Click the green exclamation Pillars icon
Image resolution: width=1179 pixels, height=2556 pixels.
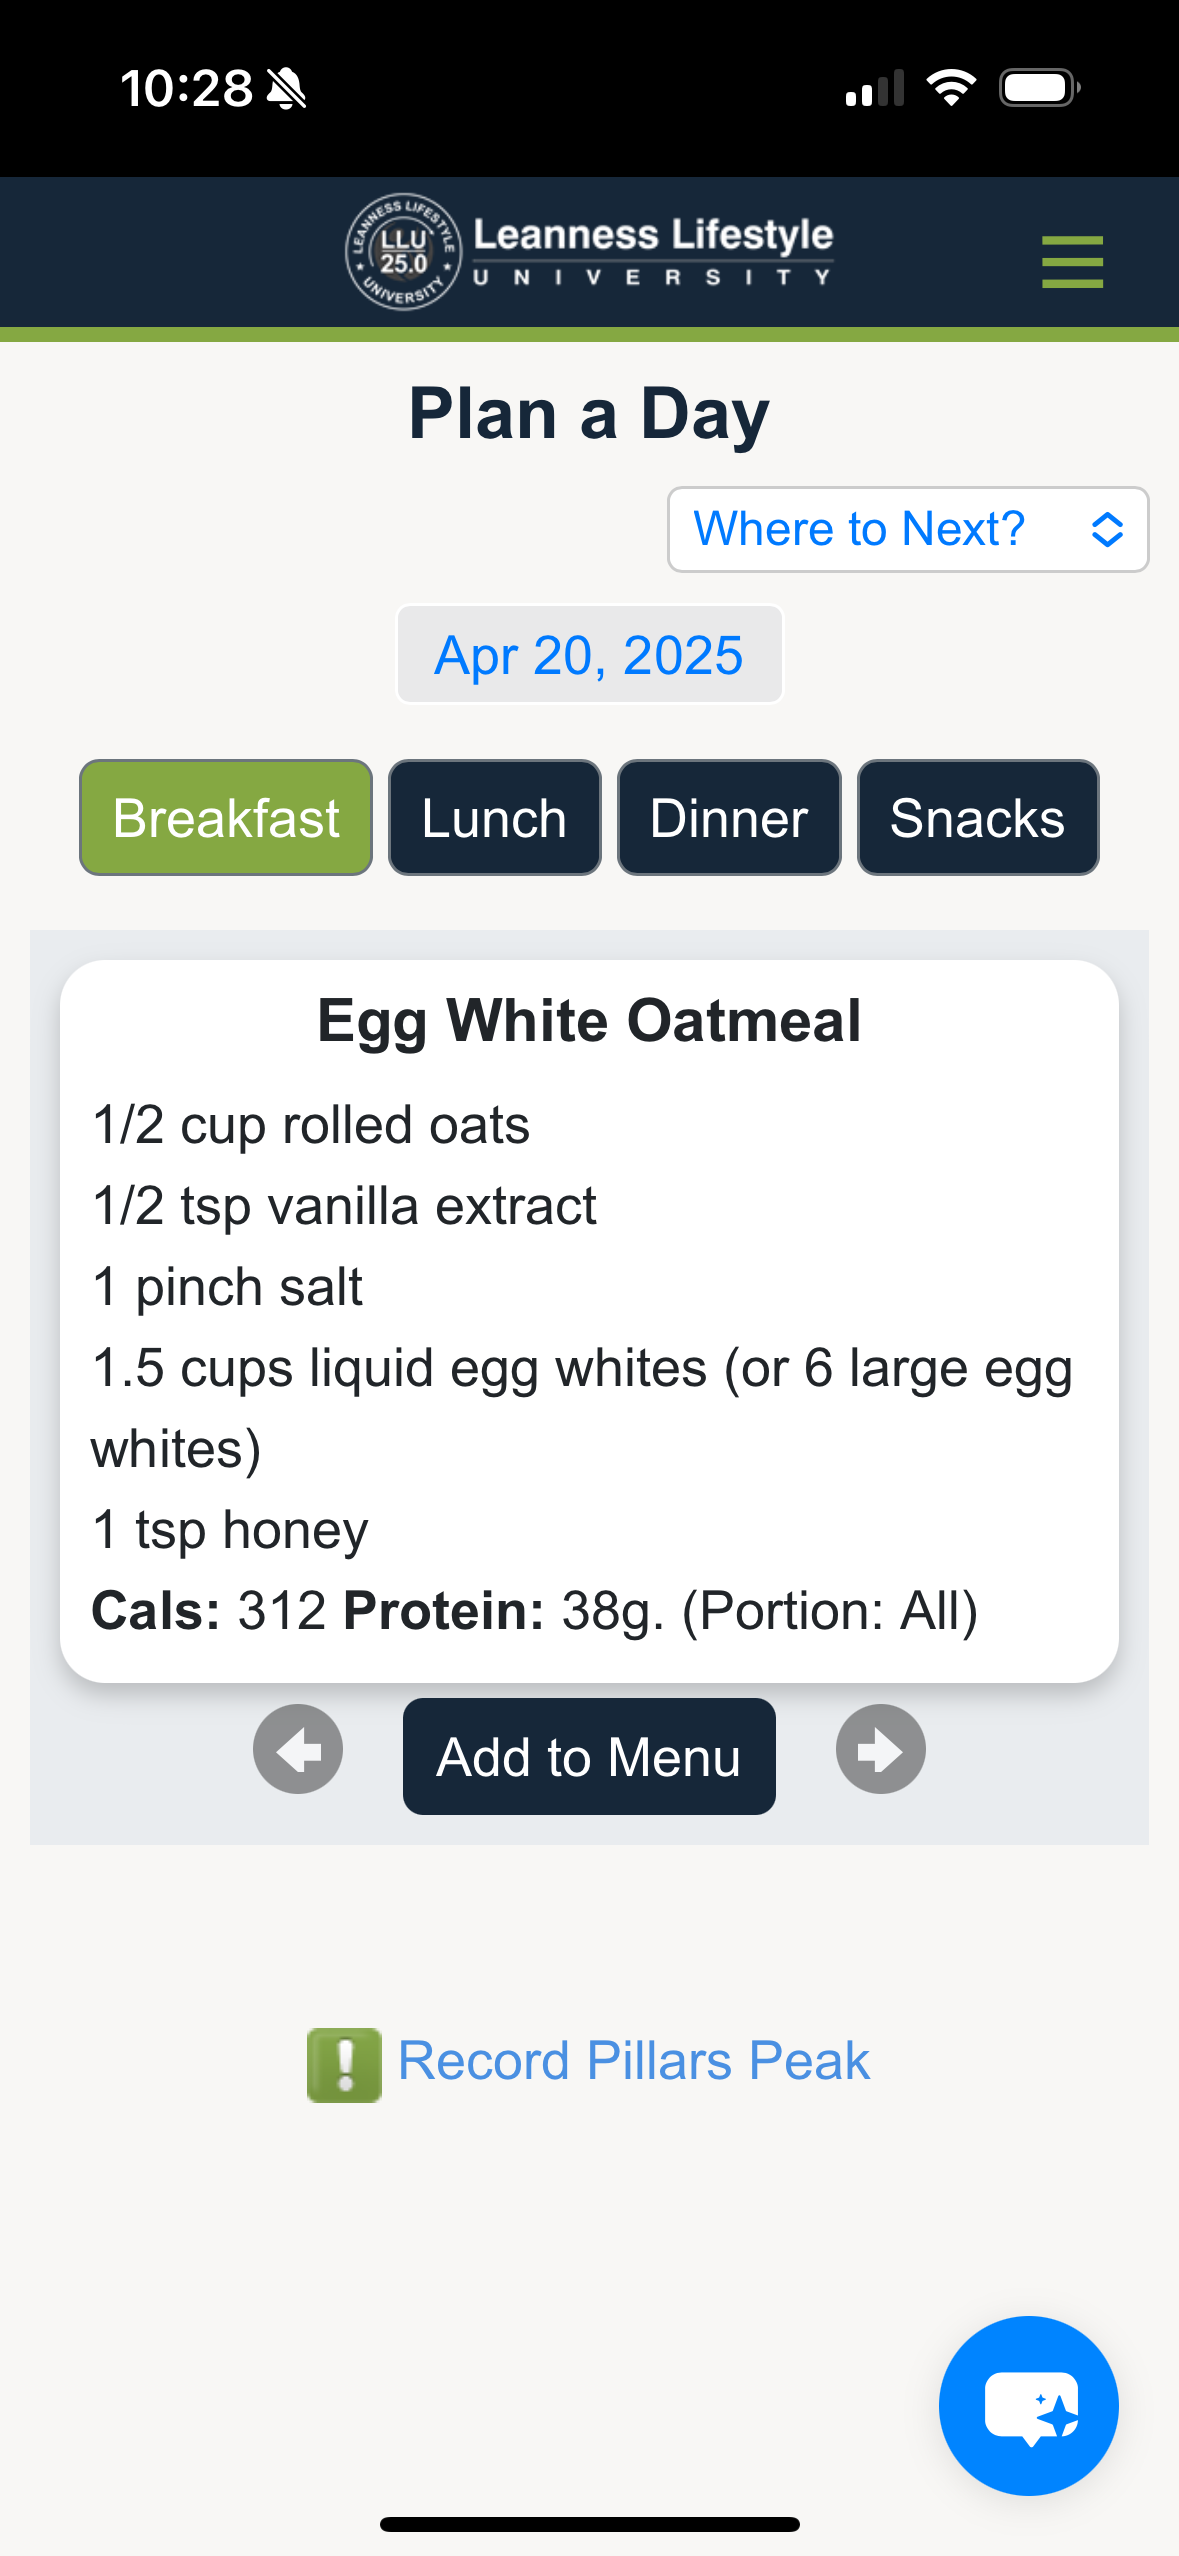pos(344,2065)
